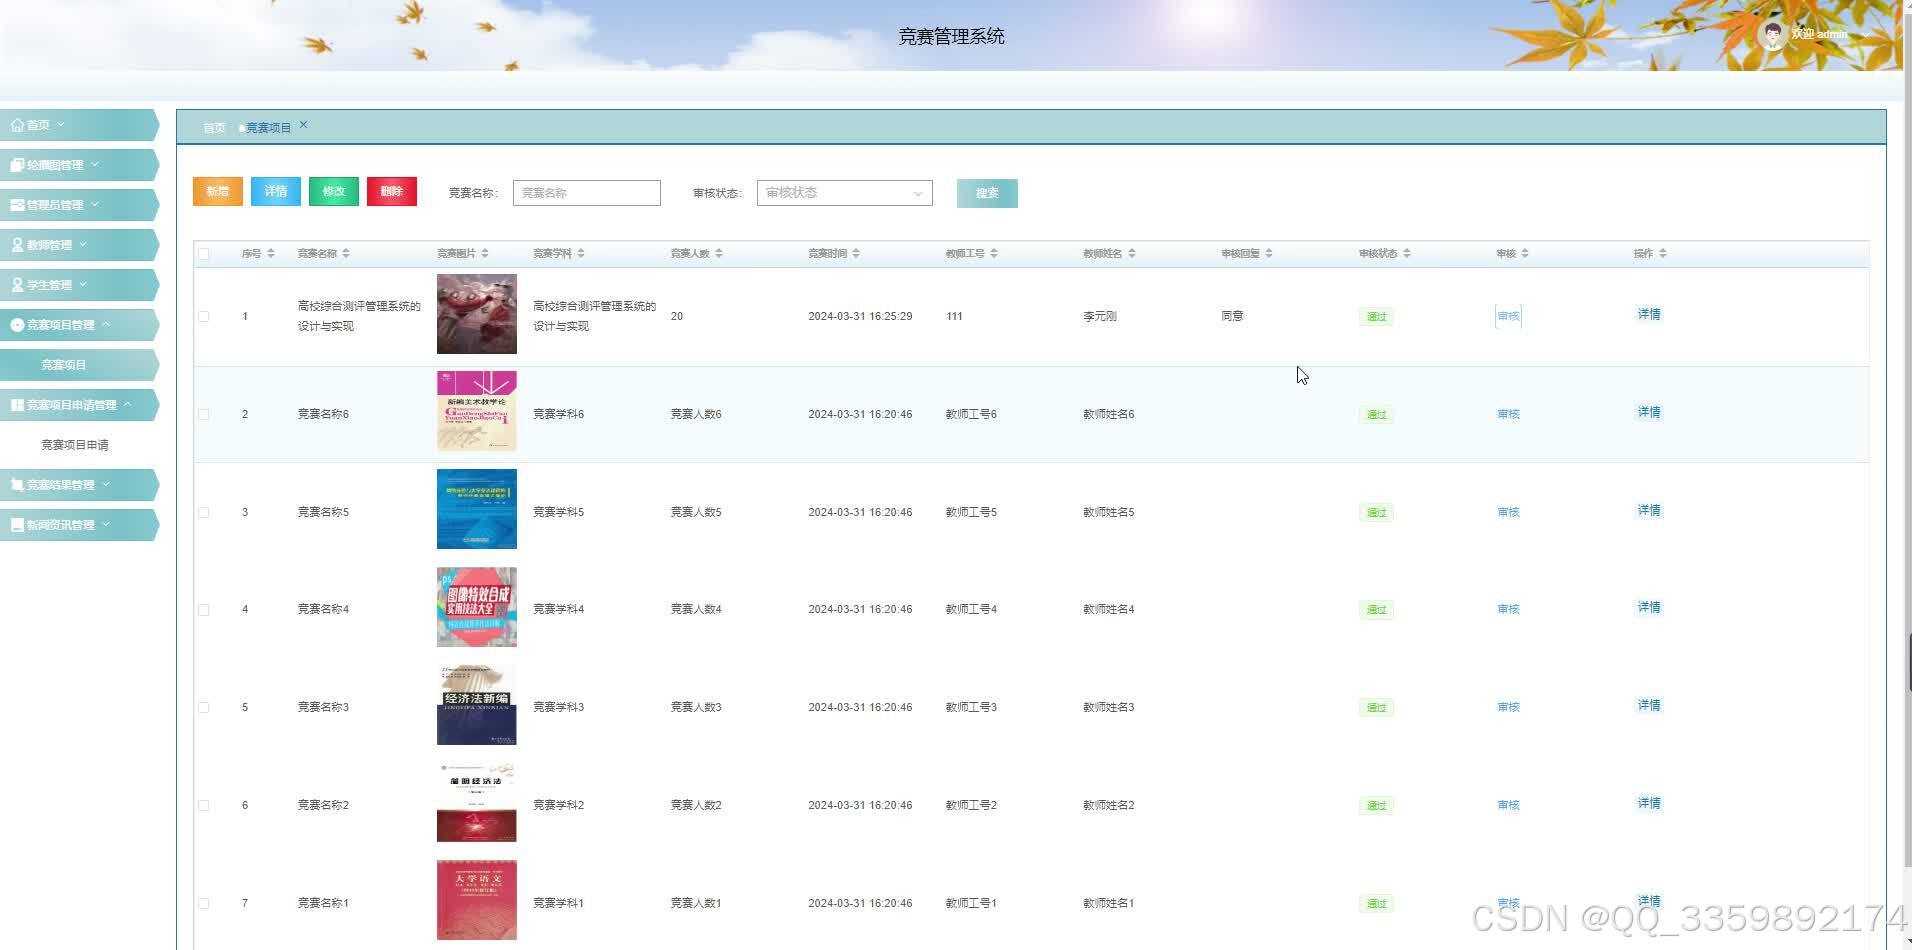Click the 竞赛项目申请管理 grid icon
The image size is (1912, 950).
click(17, 405)
